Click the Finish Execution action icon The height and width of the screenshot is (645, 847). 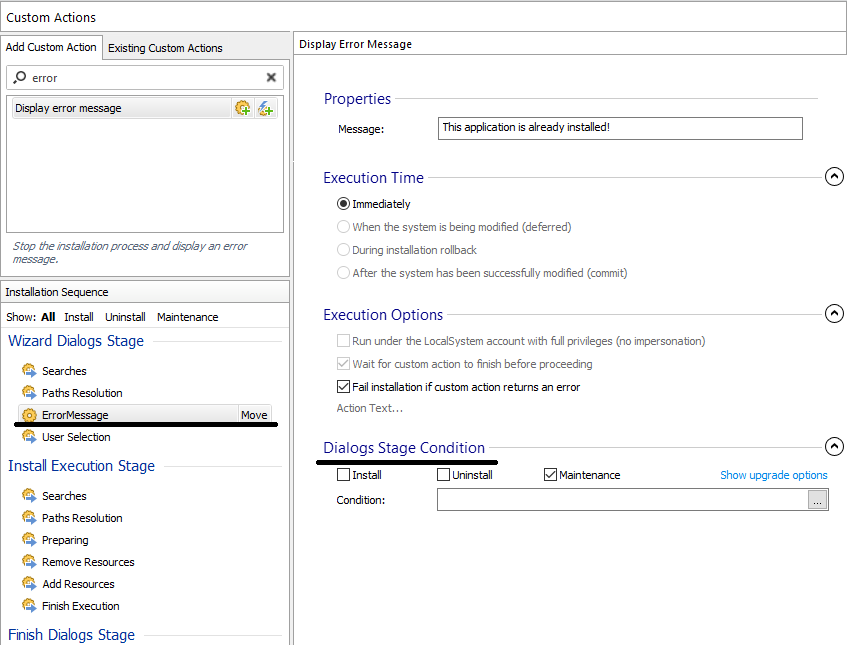tap(29, 606)
